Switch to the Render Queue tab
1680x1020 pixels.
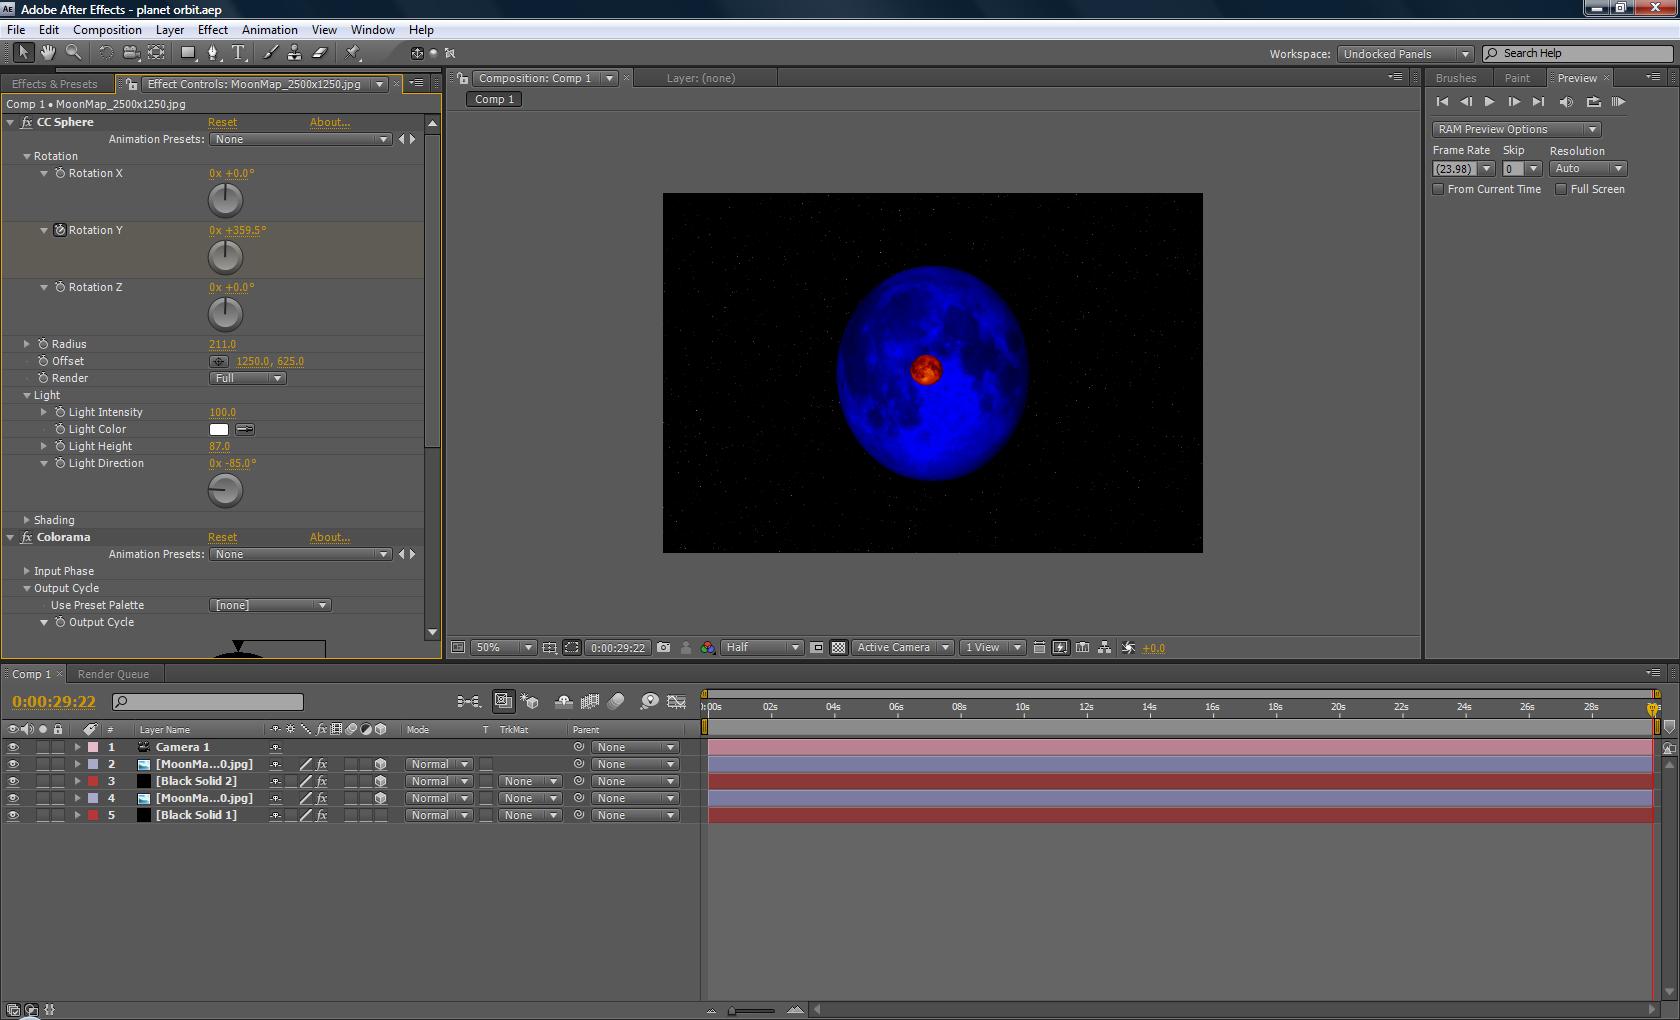click(x=113, y=674)
